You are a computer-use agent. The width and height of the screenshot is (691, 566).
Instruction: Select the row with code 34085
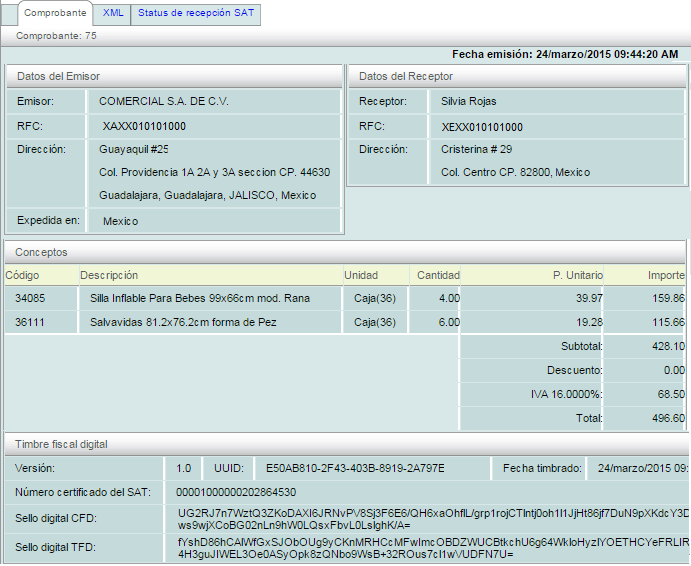coord(31,298)
